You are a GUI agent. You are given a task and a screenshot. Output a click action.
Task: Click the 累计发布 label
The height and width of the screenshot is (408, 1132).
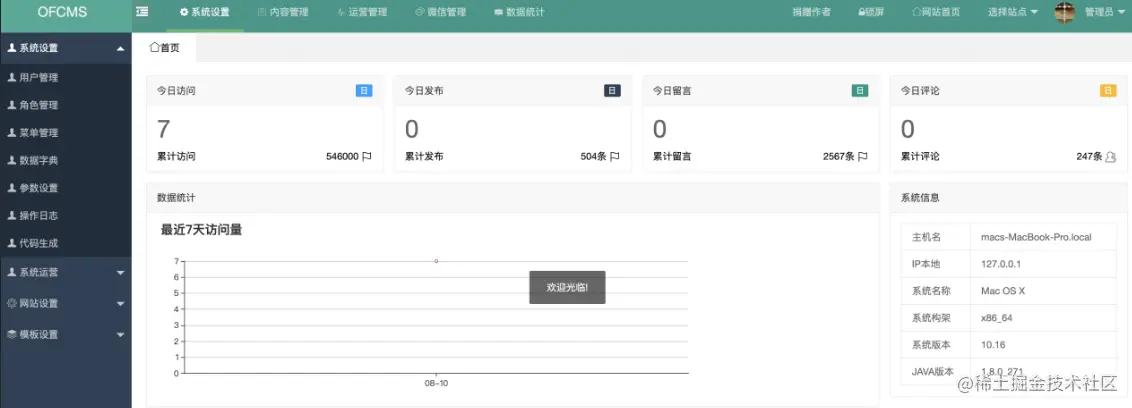point(424,156)
